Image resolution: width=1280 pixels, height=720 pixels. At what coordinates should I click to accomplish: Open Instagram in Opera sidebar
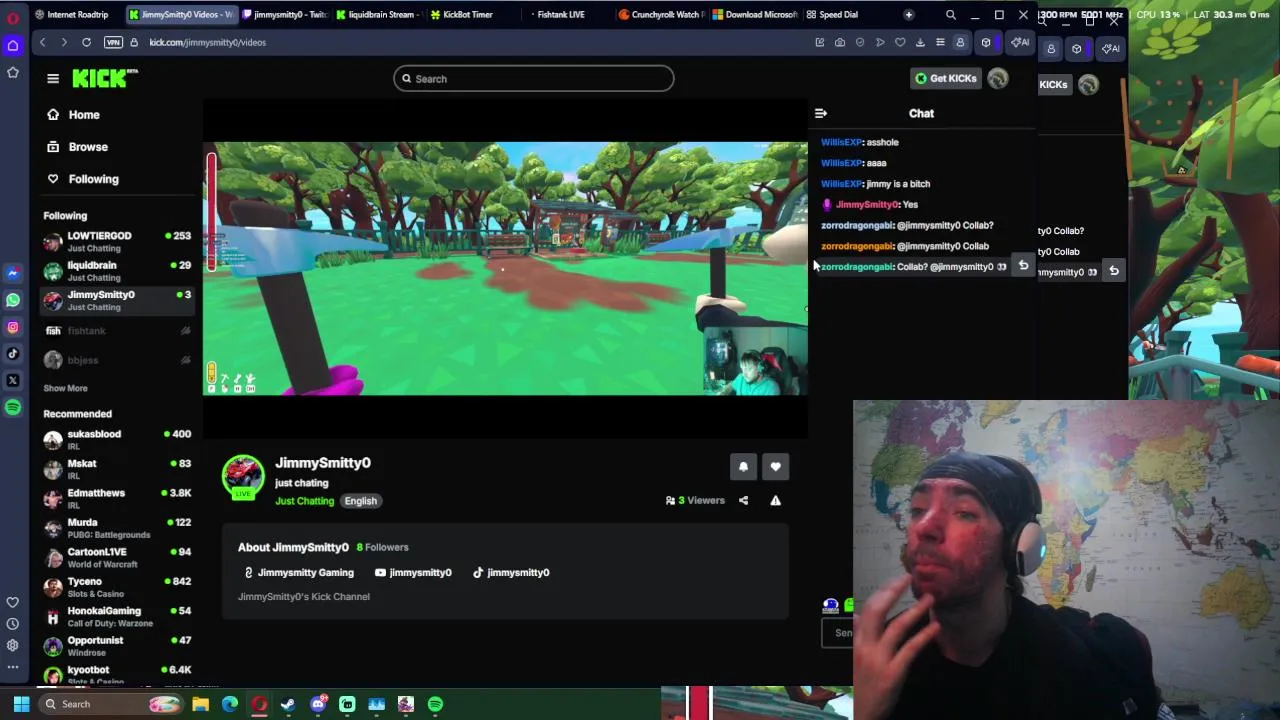(x=13, y=327)
